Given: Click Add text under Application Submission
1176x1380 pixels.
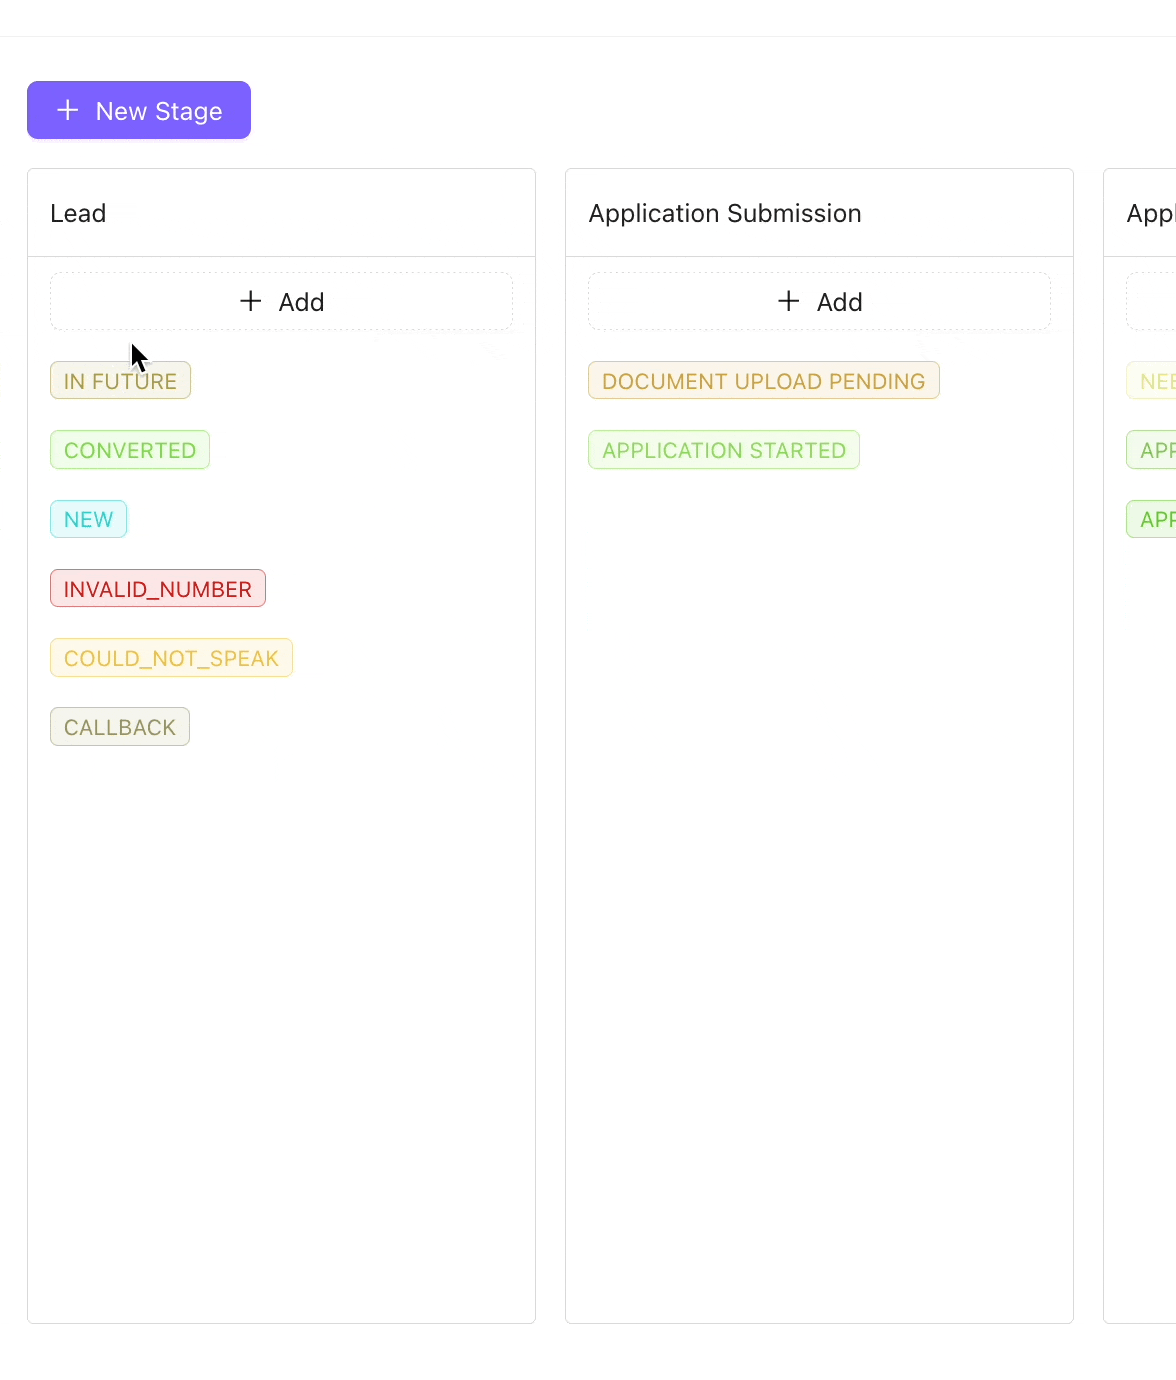Looking at the screenshot, I should pyautogui.click(x=839, y=302).
